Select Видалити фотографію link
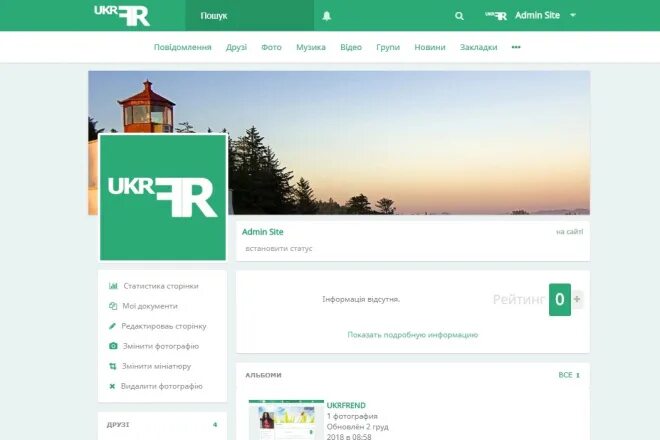This screenshot has width=660, height=440. (x=162, y=386)
